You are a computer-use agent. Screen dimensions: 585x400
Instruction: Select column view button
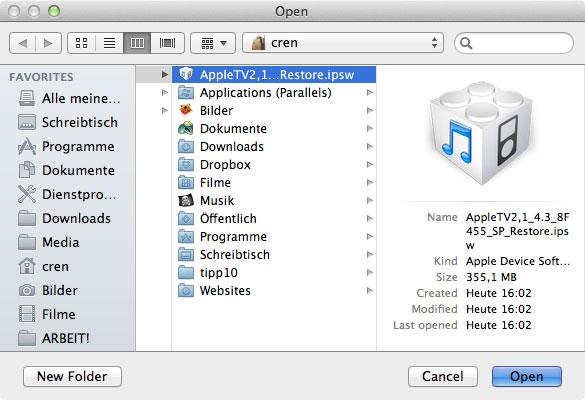tap(137, 43)
